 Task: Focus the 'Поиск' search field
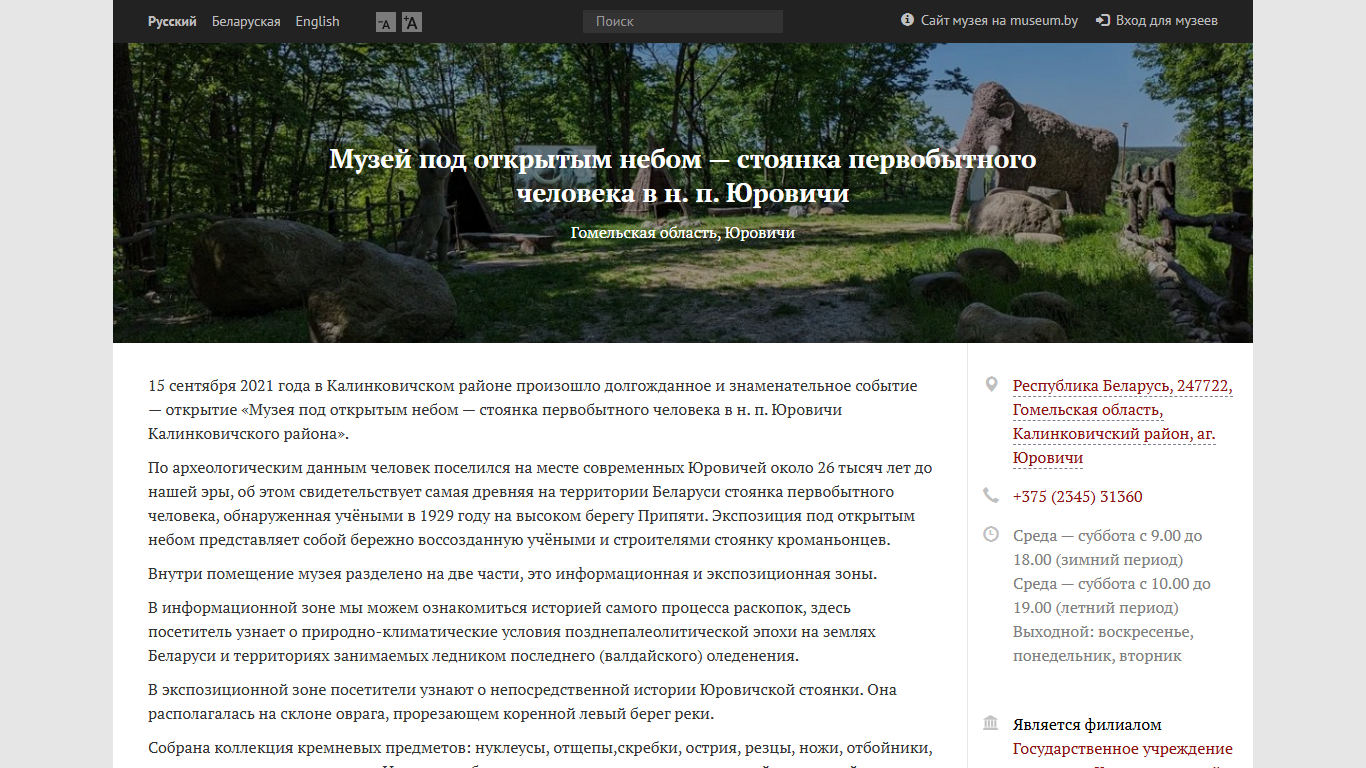(683, 21)
